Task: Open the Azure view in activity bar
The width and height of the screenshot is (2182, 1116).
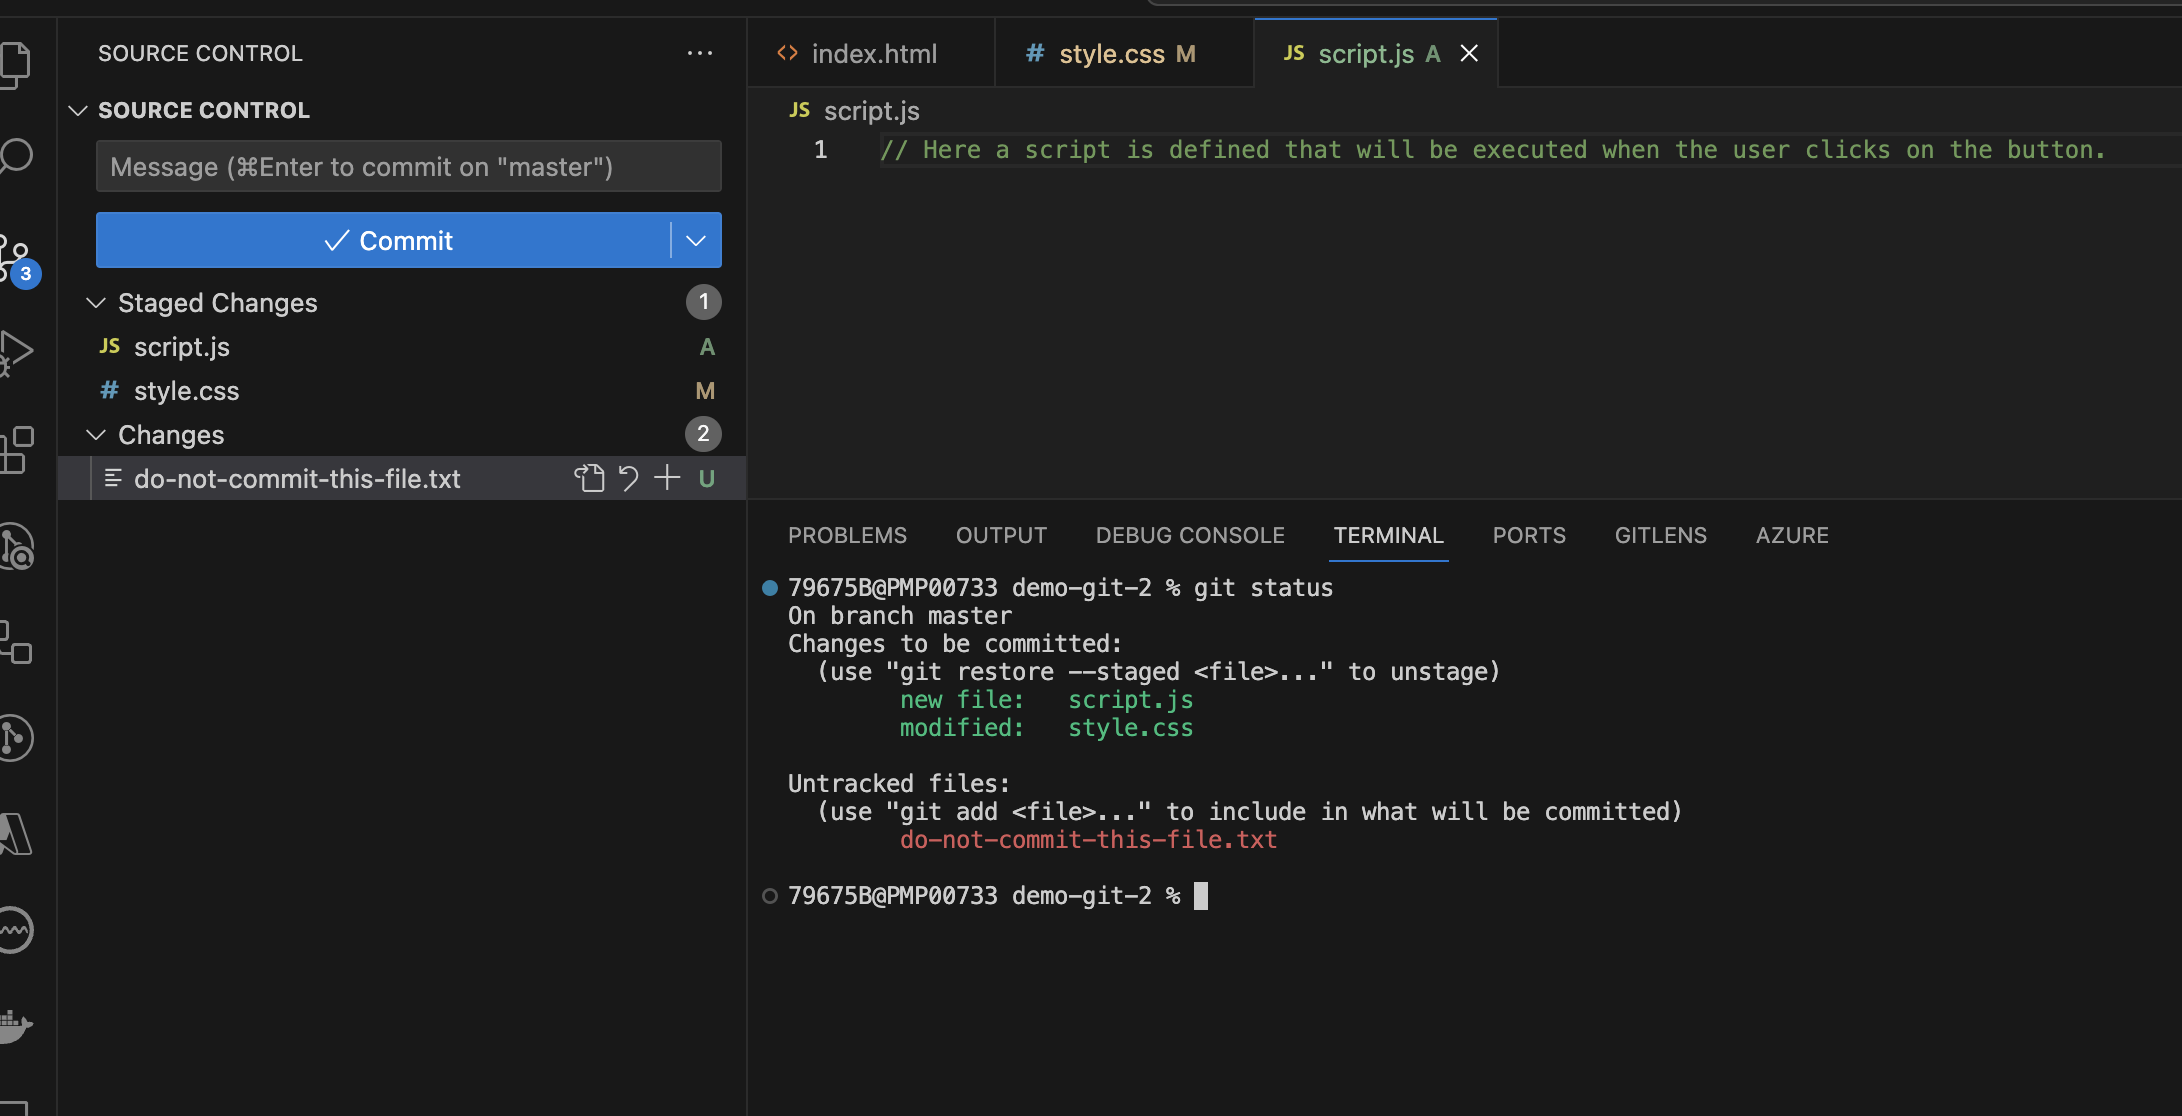Action: click(x=14, y=833)
